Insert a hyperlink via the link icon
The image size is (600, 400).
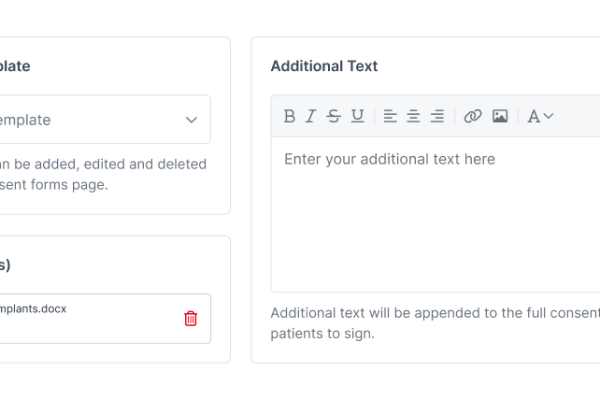click(x=473, y=116)
